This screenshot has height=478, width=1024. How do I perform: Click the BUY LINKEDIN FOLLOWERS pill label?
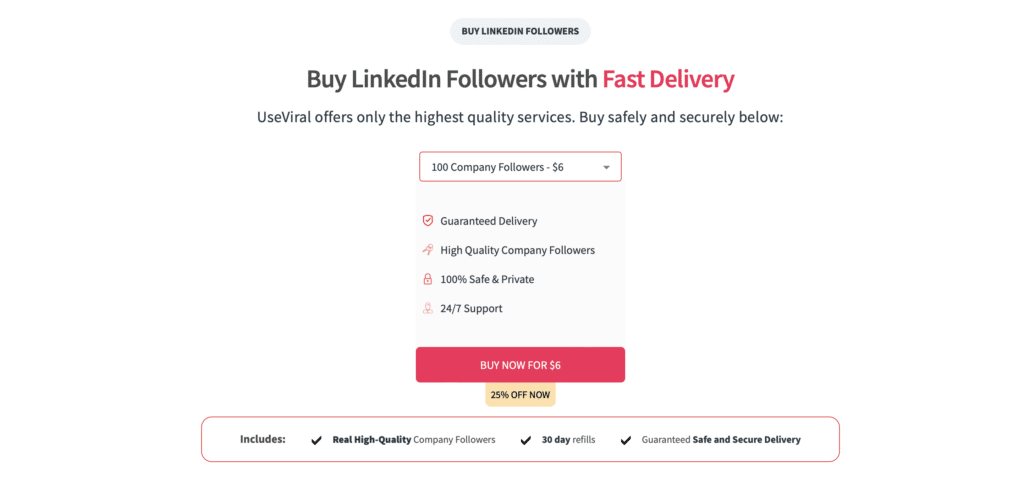point(520,31)
